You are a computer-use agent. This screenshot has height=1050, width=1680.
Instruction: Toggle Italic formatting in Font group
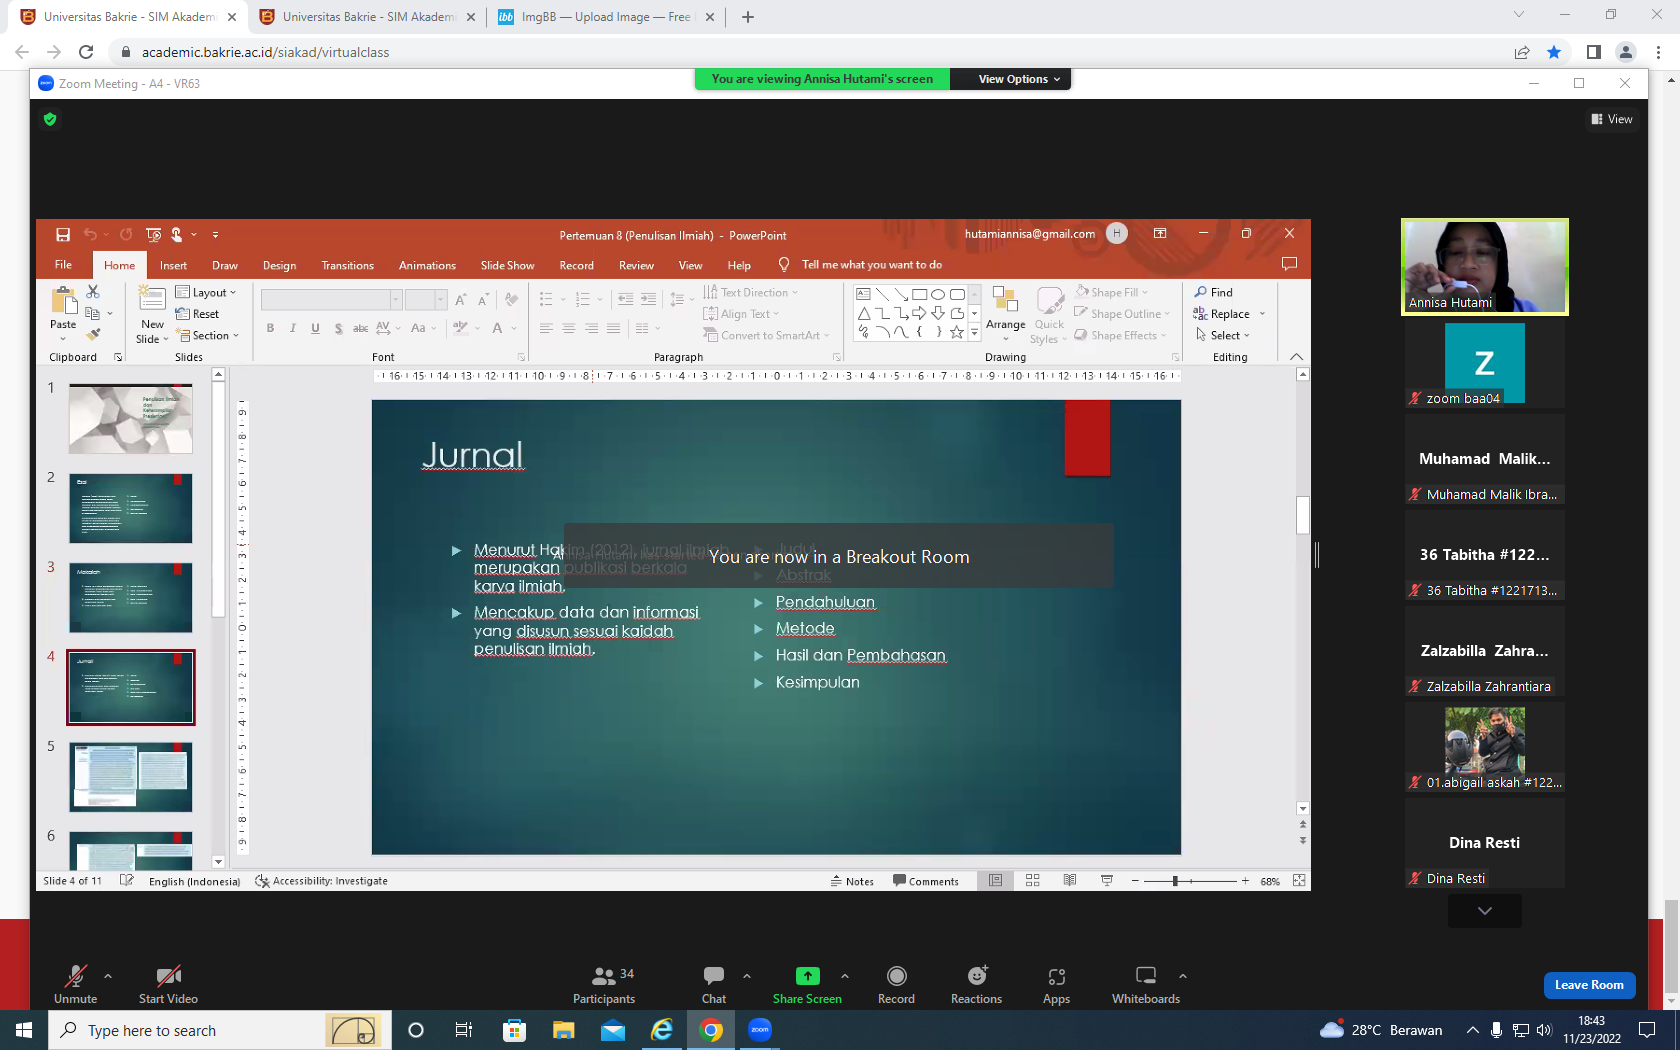tap(293, 328)
